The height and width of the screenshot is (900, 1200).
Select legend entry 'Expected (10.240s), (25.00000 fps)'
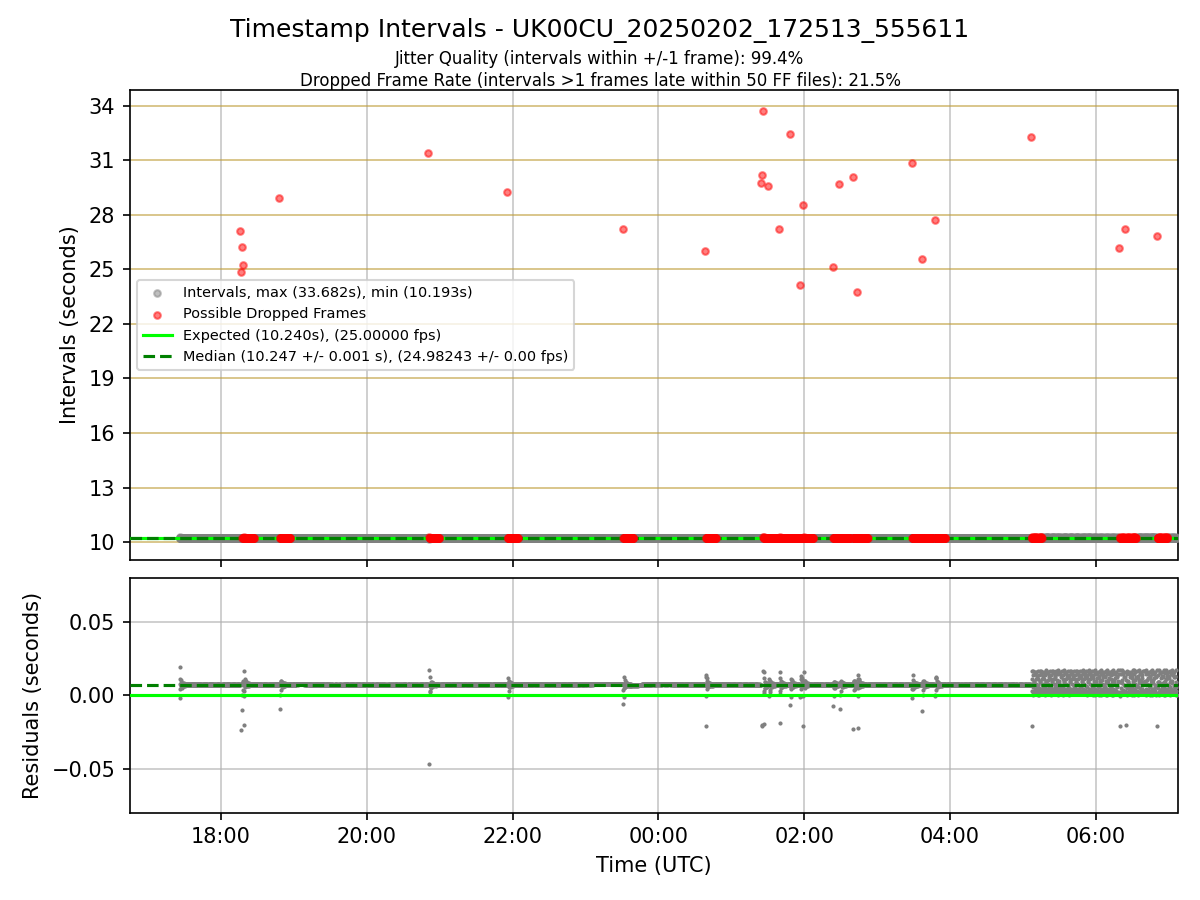click(312, 335)
